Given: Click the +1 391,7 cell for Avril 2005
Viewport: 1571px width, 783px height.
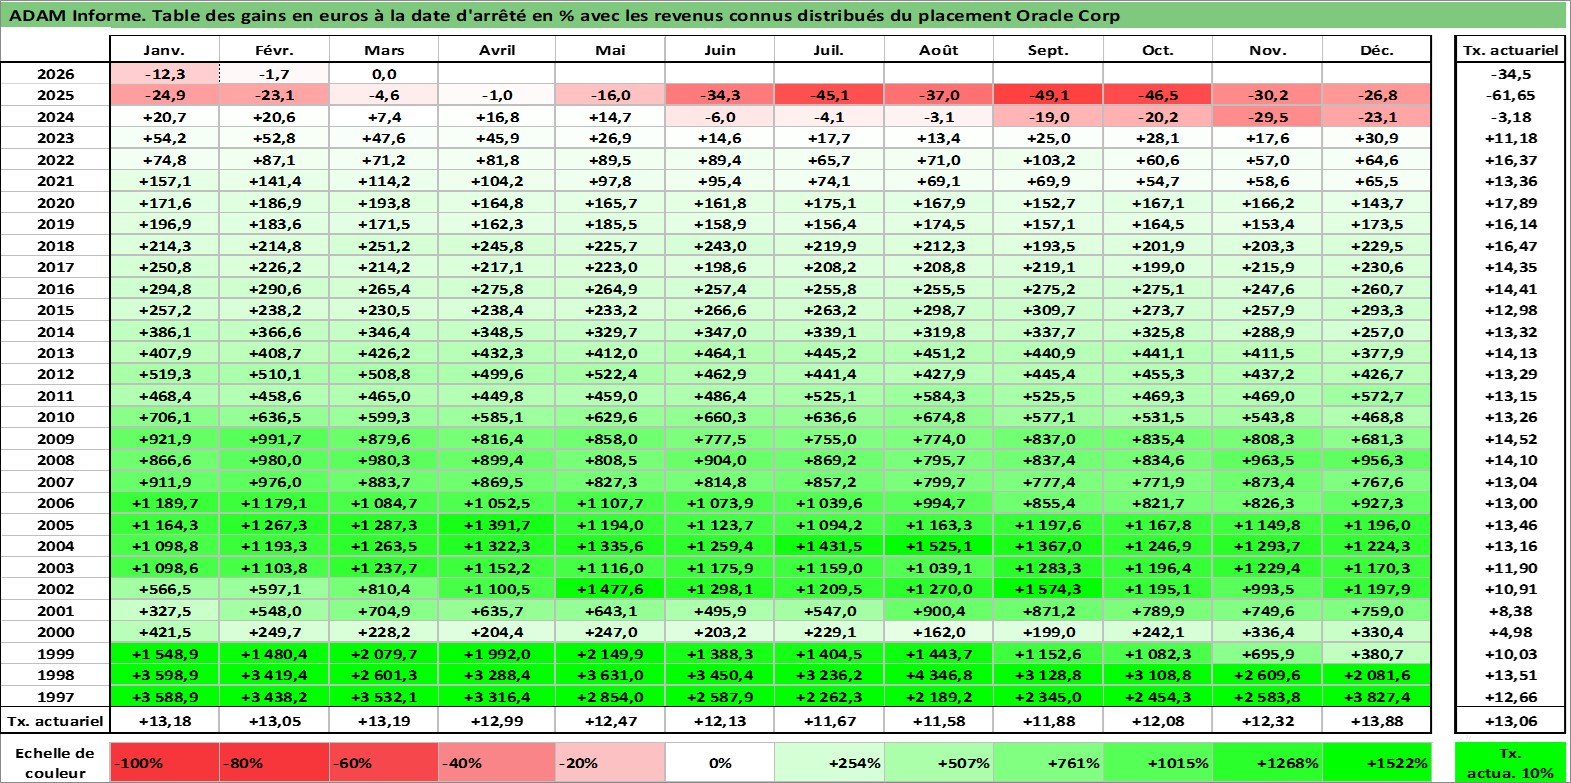Looking at the screenshot, I should click(x=497, y=525).
